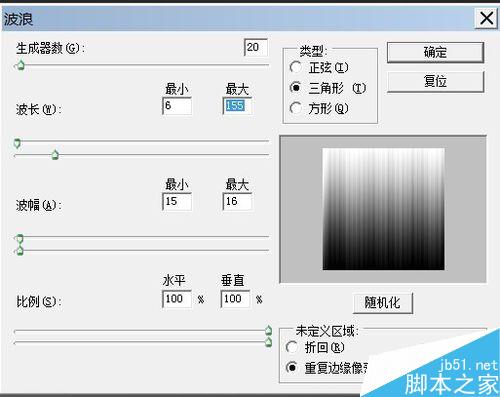Image resolution: width=500 pixels, height=397 pixels.
Task: Click the 比例 horizontal slider handle
Action: click(x=268, y=330)
